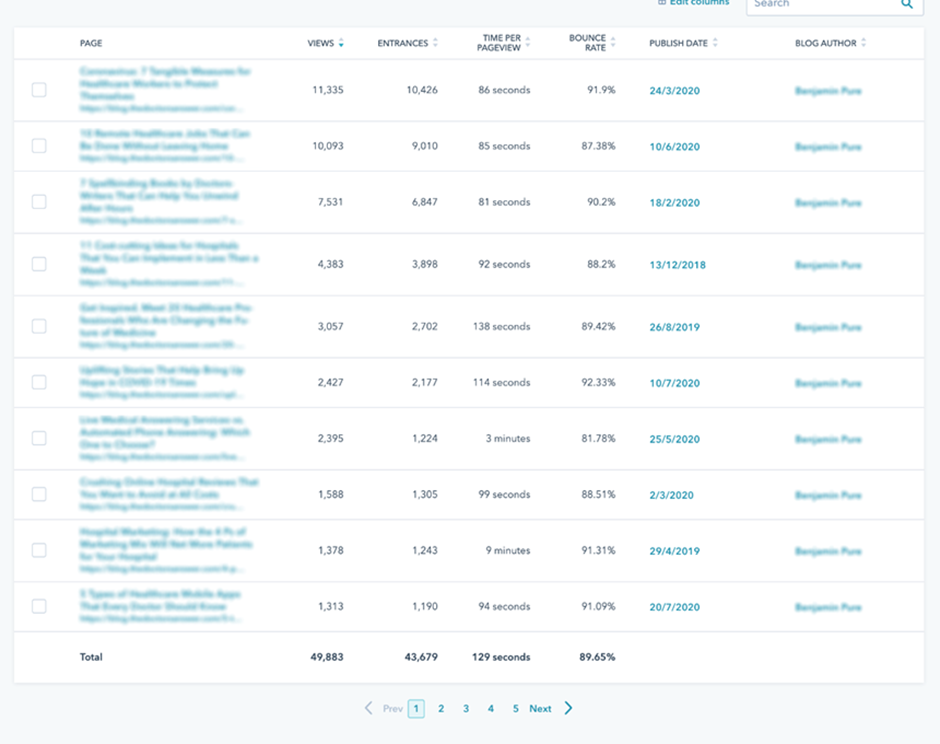The width and height of the screenshot is (940, 744).
Task: Click the Search input field
Action: coord(820,5)
